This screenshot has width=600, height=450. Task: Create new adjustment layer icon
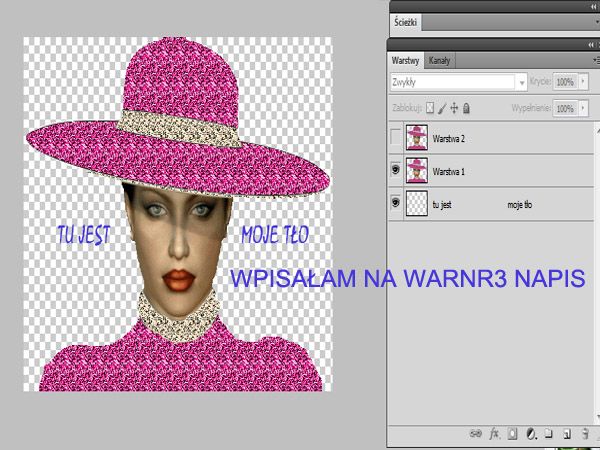(x=529, y=434)
